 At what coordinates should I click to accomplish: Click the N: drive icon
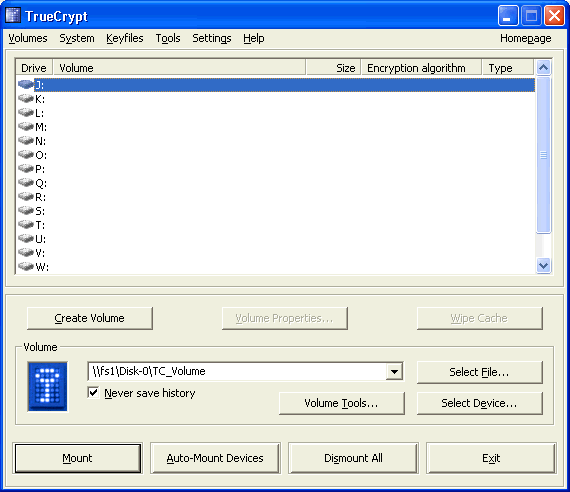click(x=26, y=141)
